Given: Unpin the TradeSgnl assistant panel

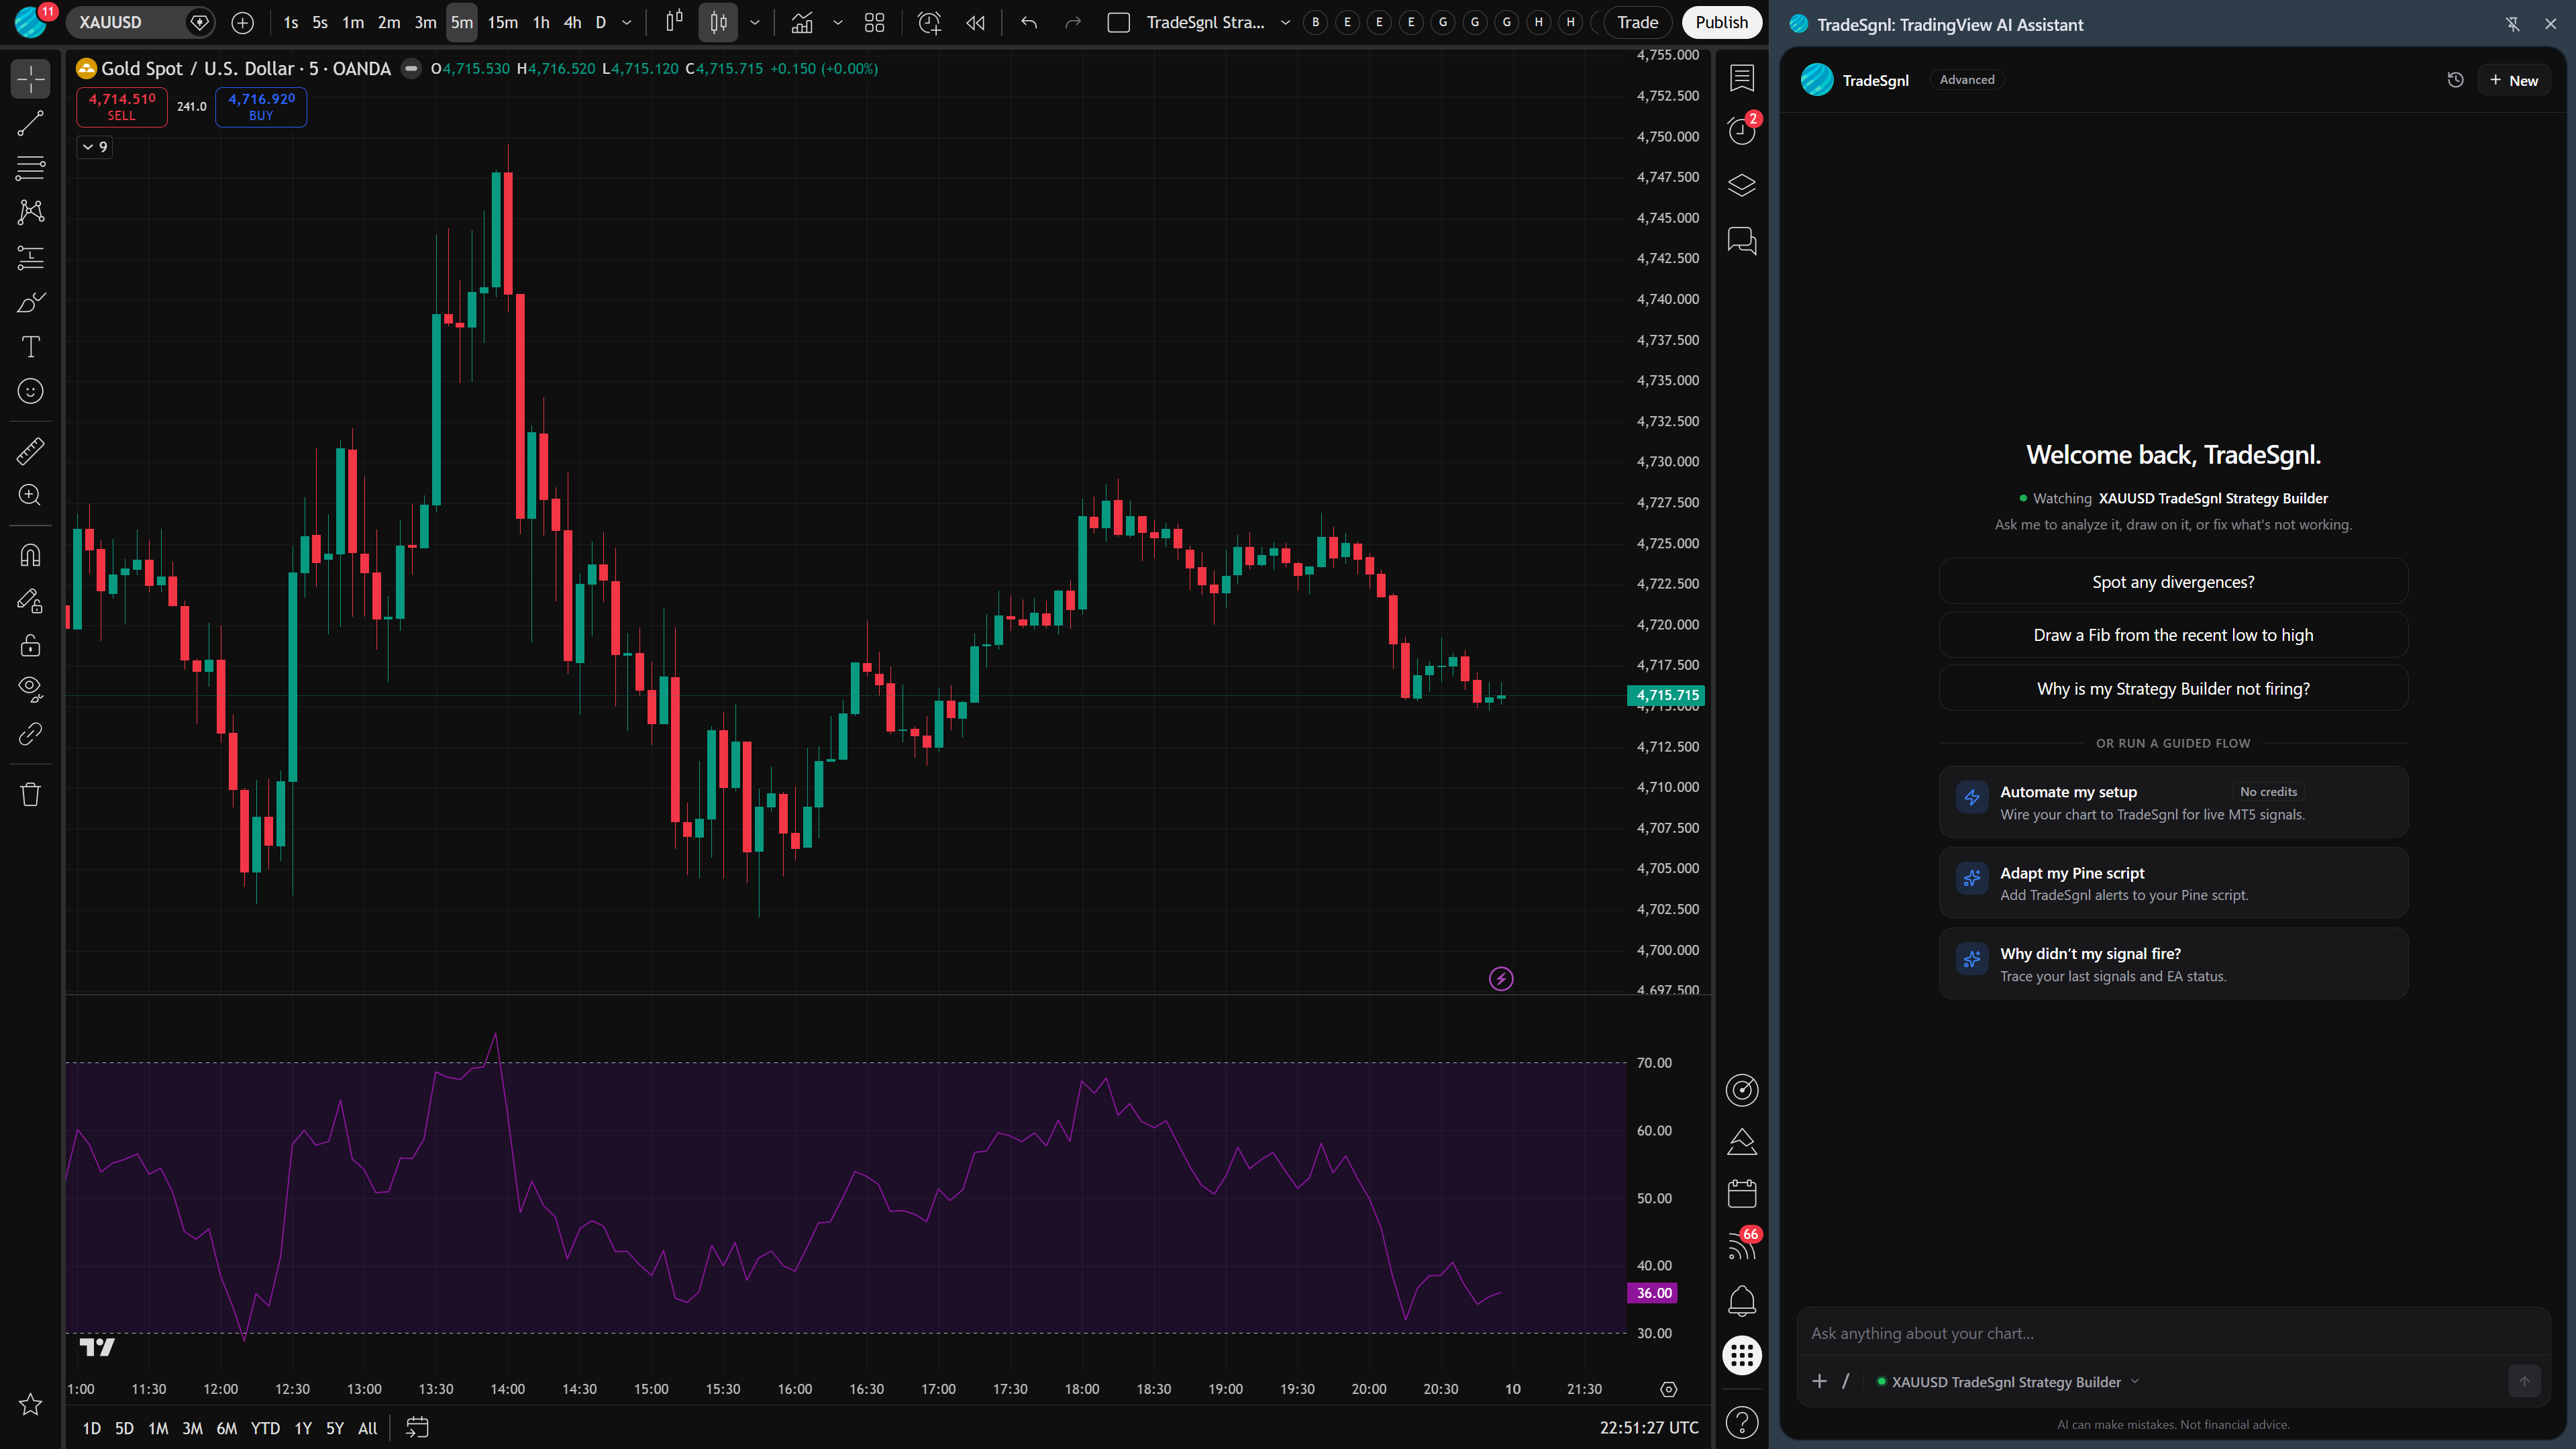Looking at the screenshot, I should click(2513, 24).
